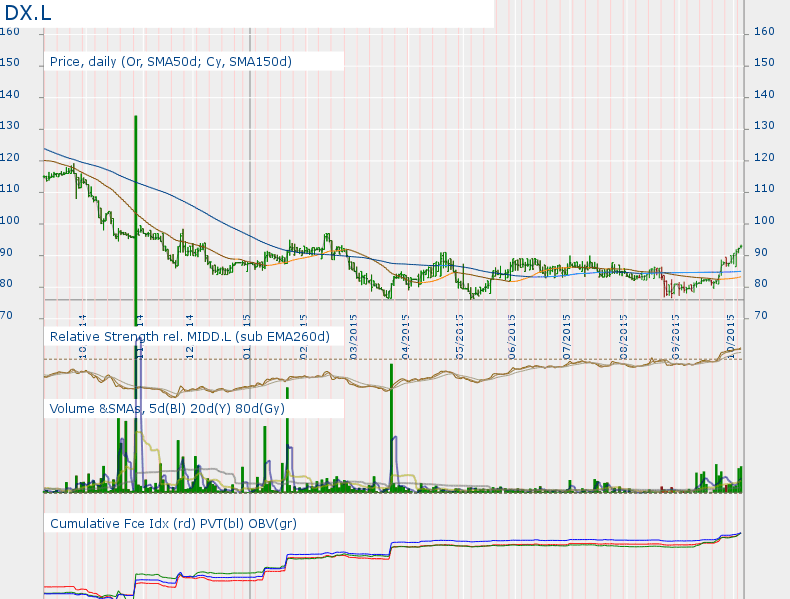Click the 110 value on the left price axis
This screenshot has width=790, height=599.
coord(10,188)
